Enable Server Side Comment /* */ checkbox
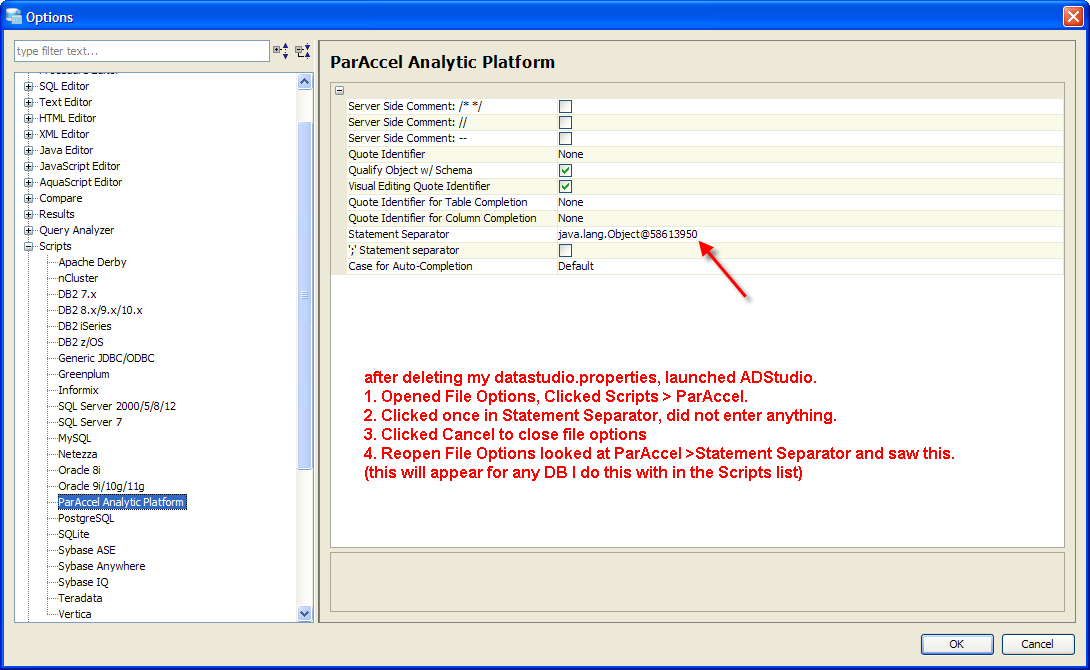The height and width of the screenshot is (670, 1090). pyautogui.click(x=565, y=106)
